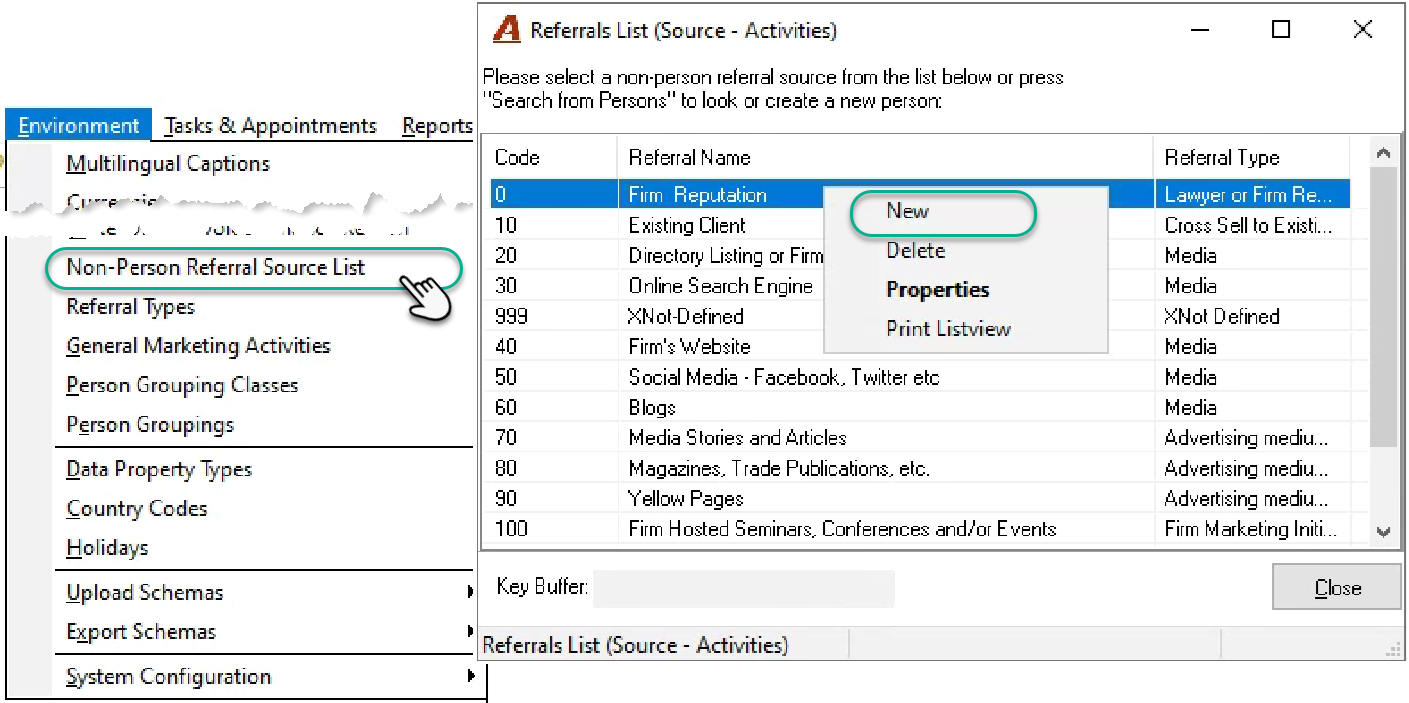Click the scrollbar up arrow in referral list
The width and height of the screenshot is (1409, 703).
[x=1384, y=153]
